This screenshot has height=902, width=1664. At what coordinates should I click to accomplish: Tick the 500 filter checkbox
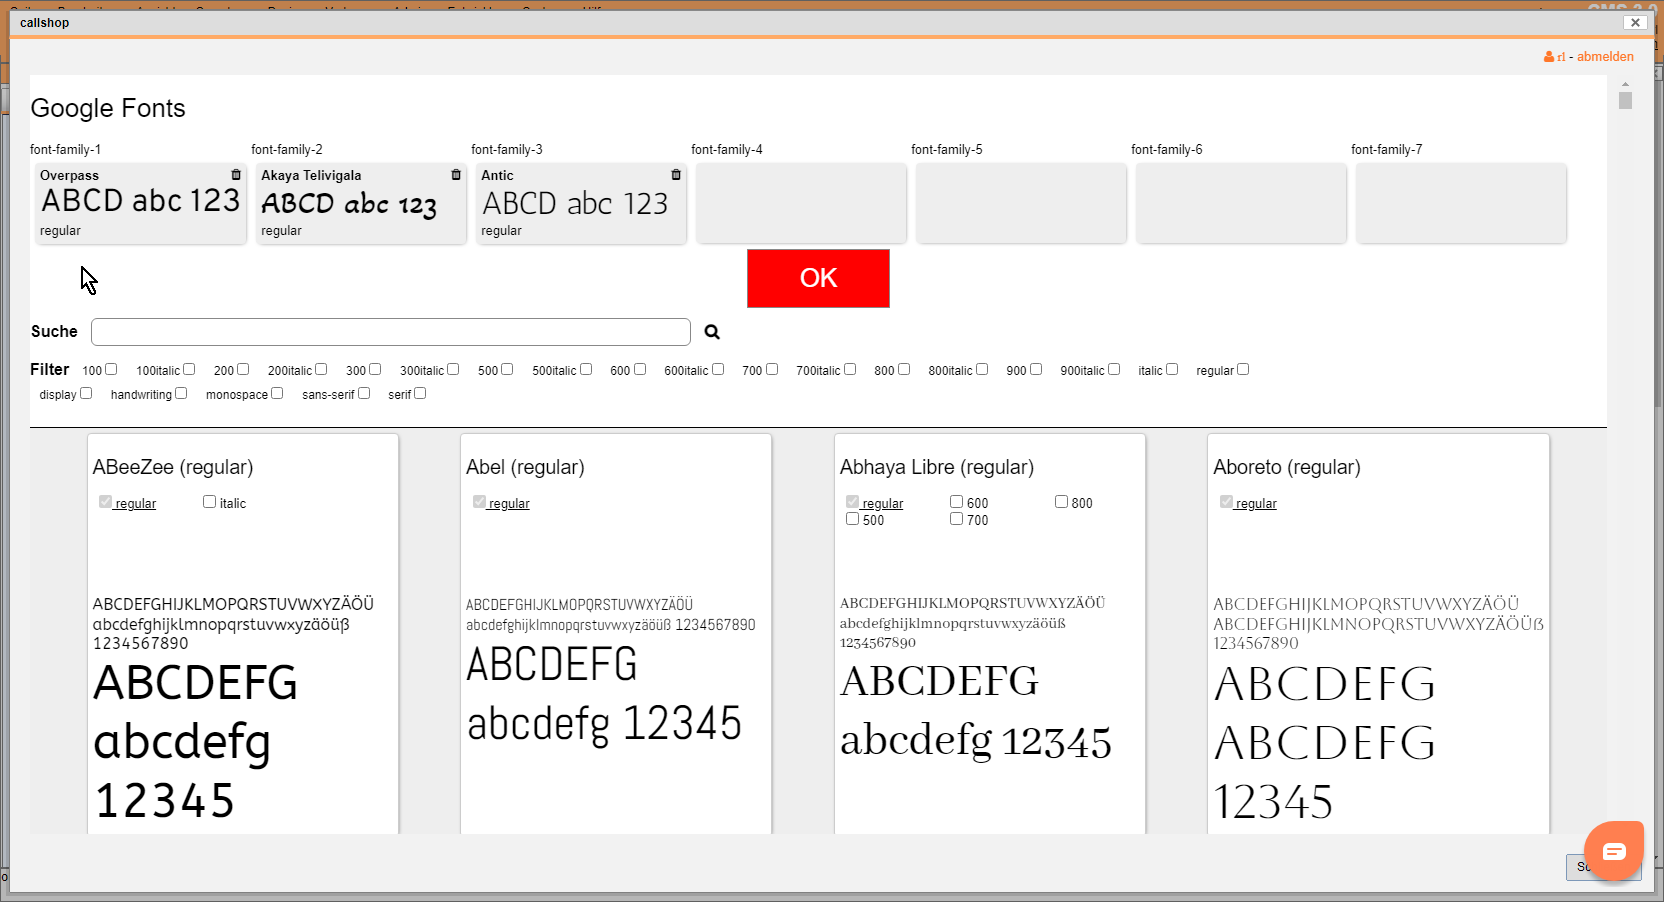[507, 369]
